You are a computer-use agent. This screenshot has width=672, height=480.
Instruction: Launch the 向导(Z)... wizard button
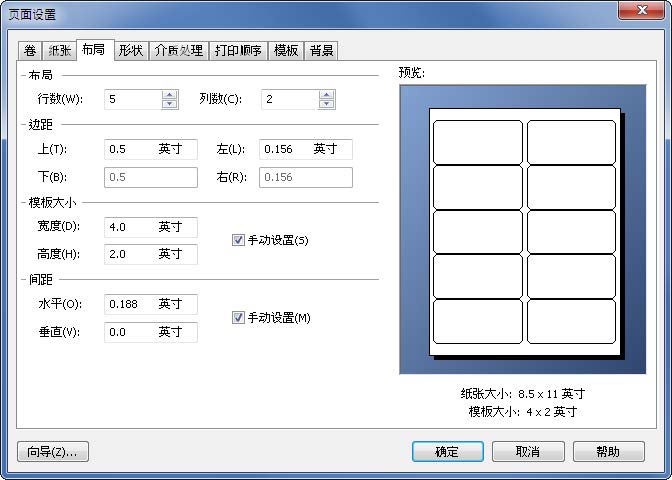[x=53, y=452]
